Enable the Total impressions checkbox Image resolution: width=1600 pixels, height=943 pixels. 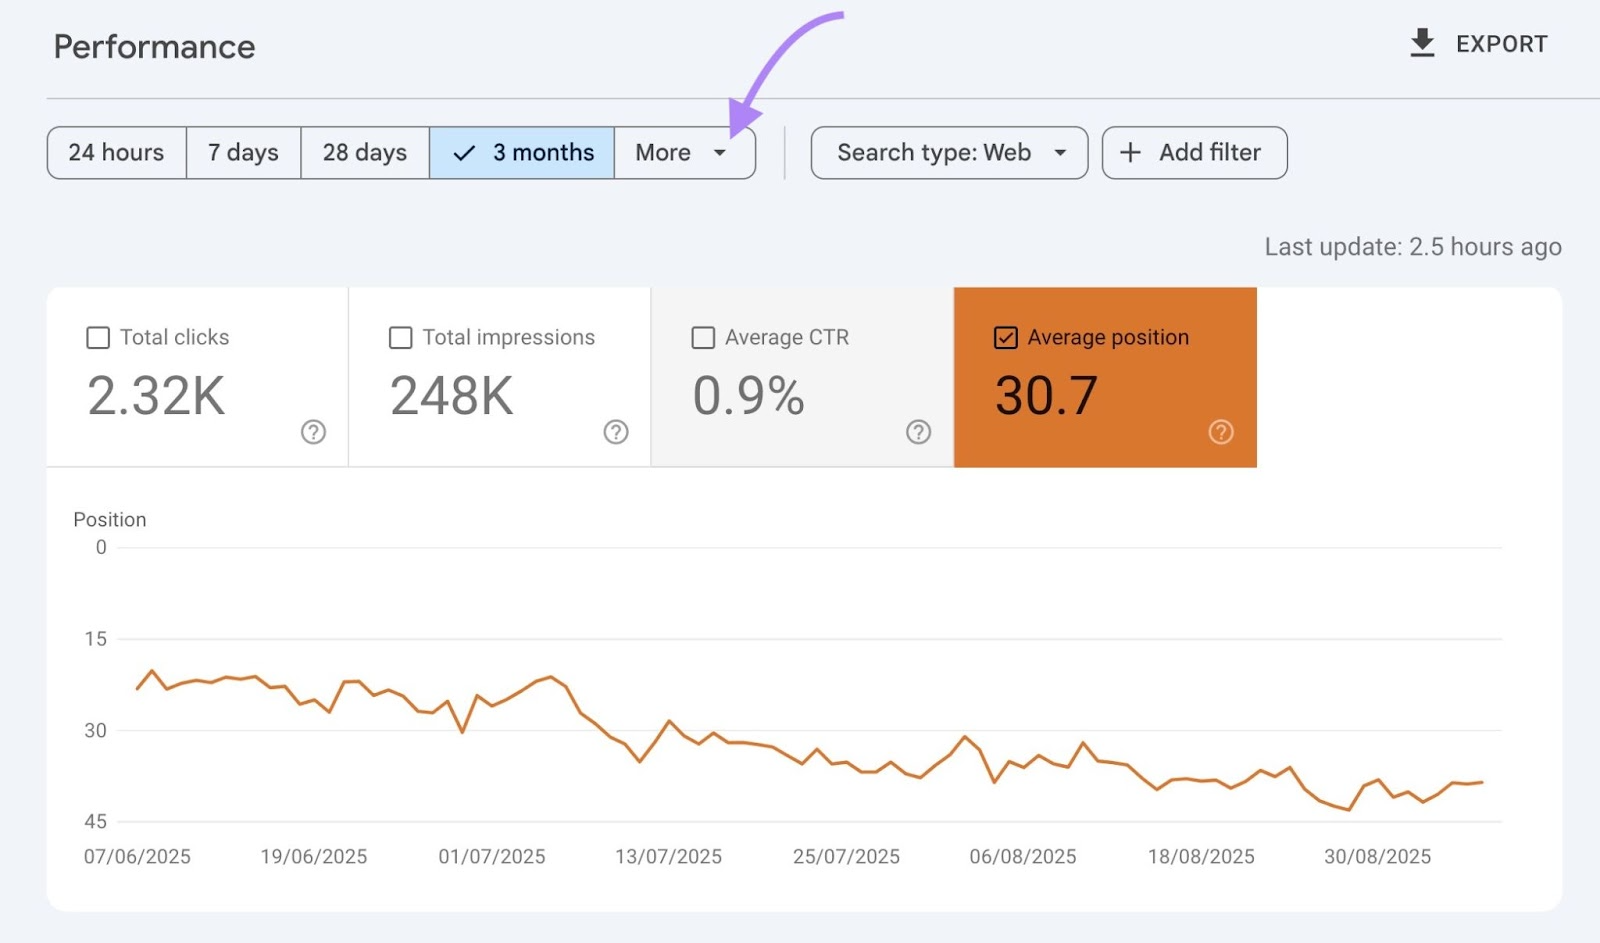(400, 338)
